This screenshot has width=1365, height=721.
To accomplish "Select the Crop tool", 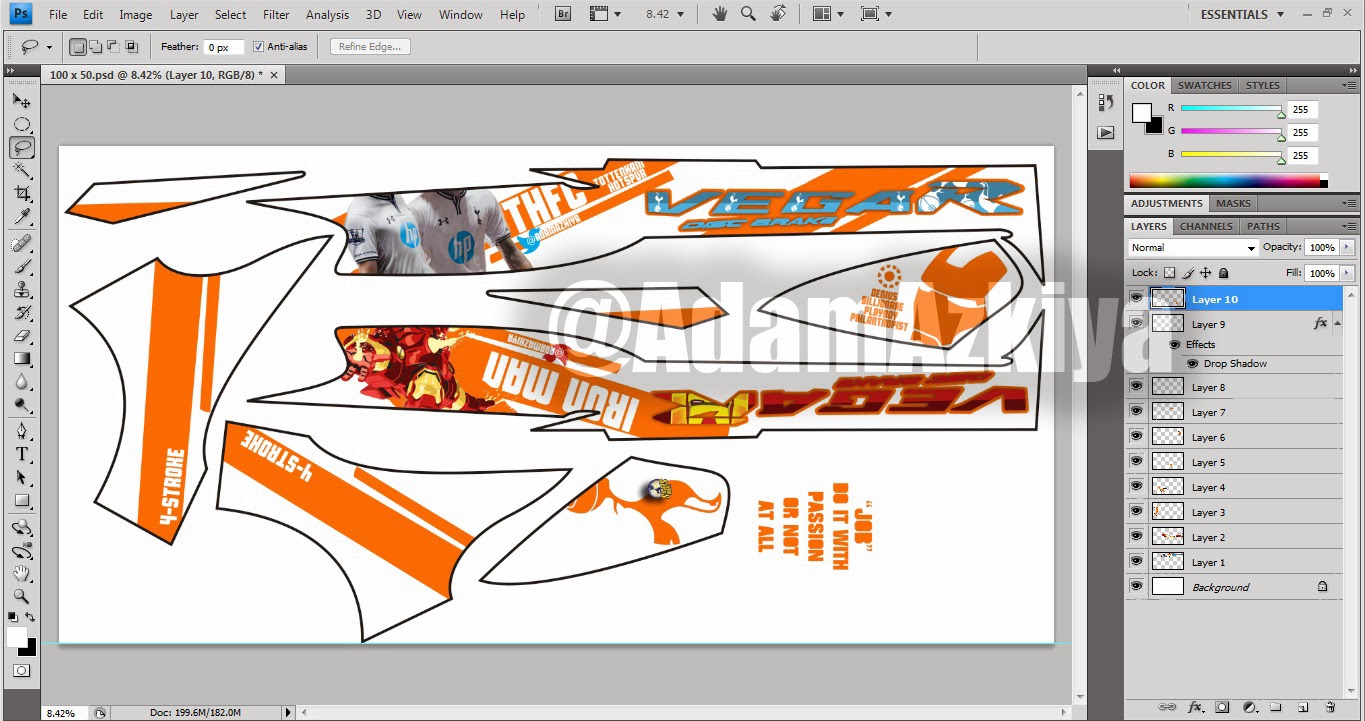I will coord(21,194).
